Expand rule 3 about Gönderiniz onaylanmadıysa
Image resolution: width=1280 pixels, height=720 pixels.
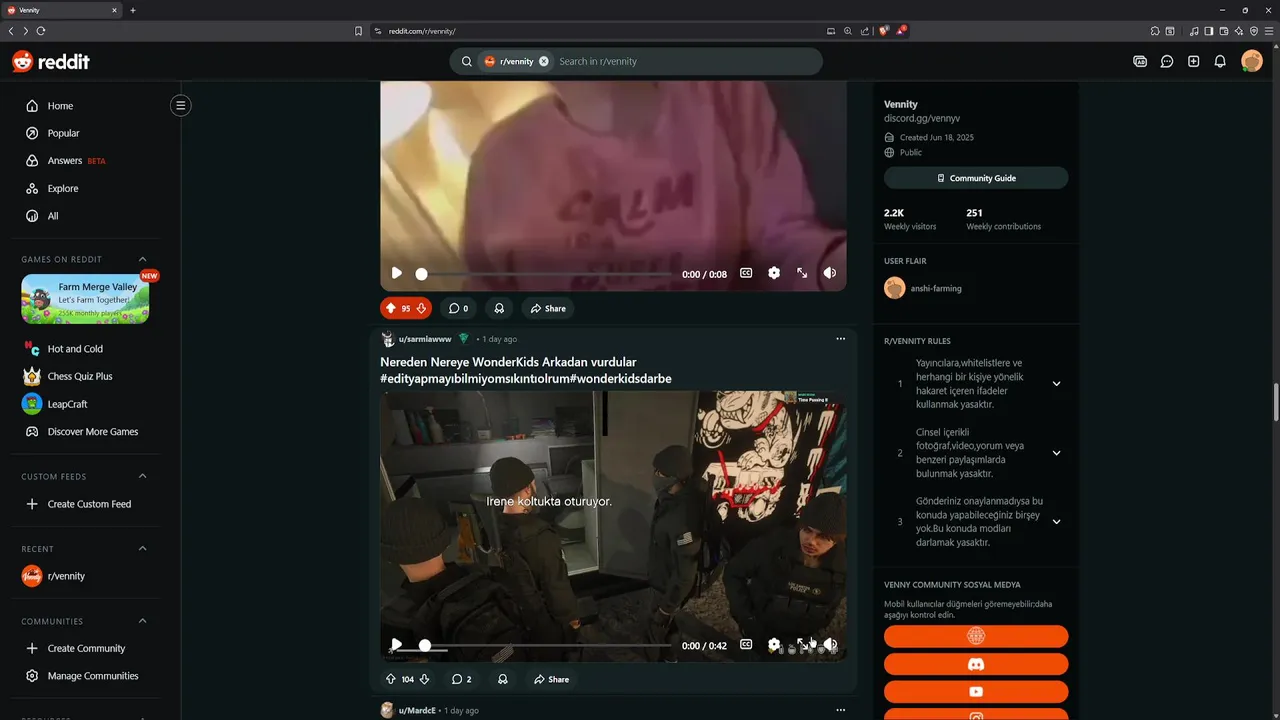[1056, 522]
